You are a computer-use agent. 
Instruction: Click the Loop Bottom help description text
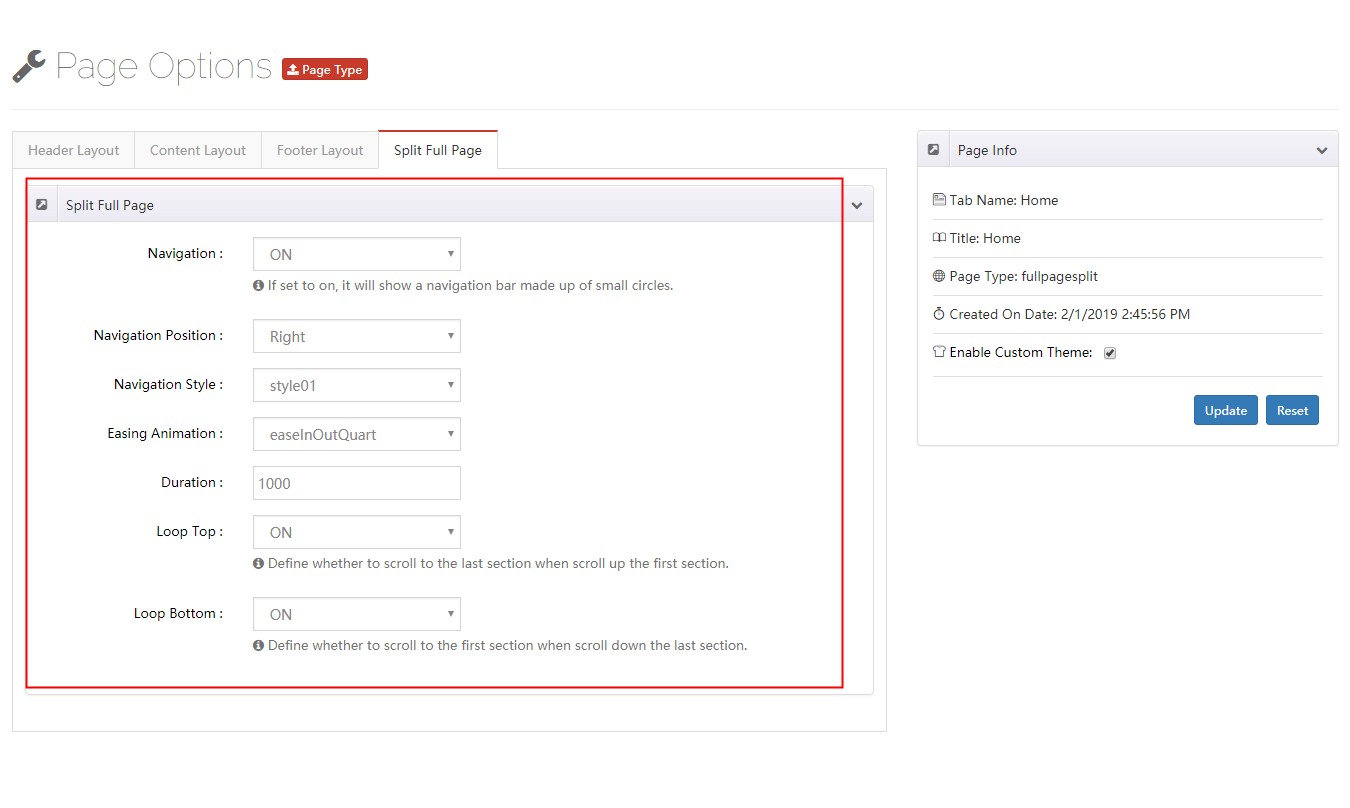tap(508, 645)
